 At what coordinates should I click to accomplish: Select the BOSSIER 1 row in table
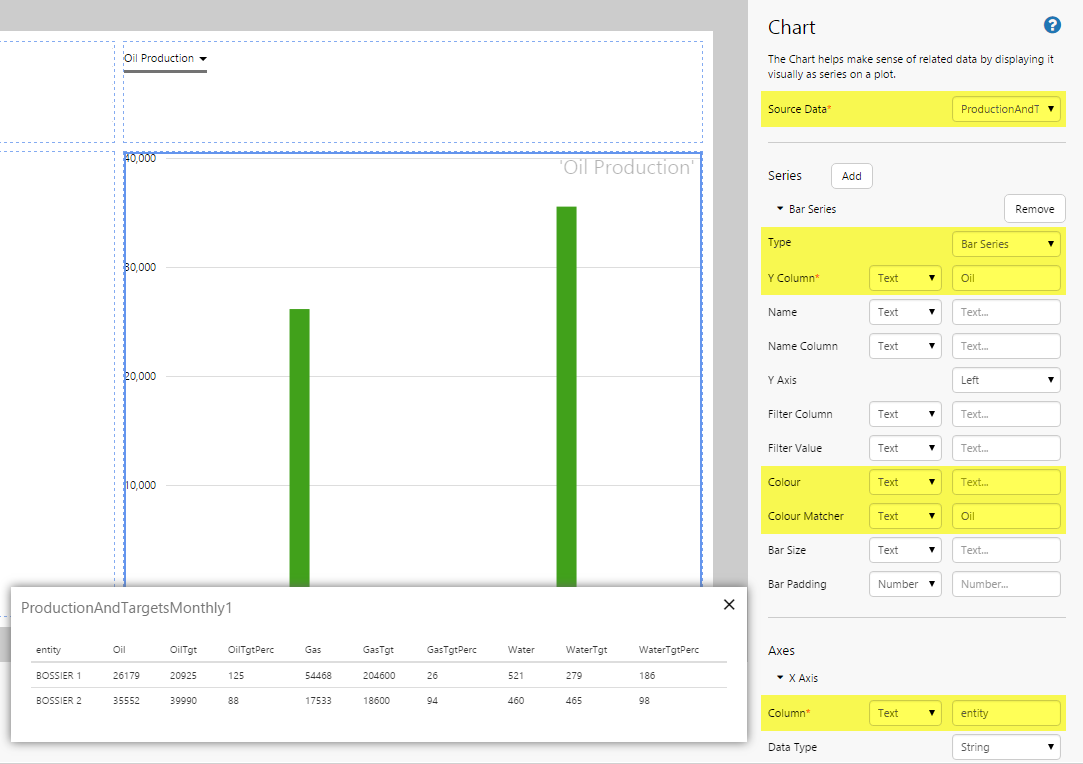point(378,675)
